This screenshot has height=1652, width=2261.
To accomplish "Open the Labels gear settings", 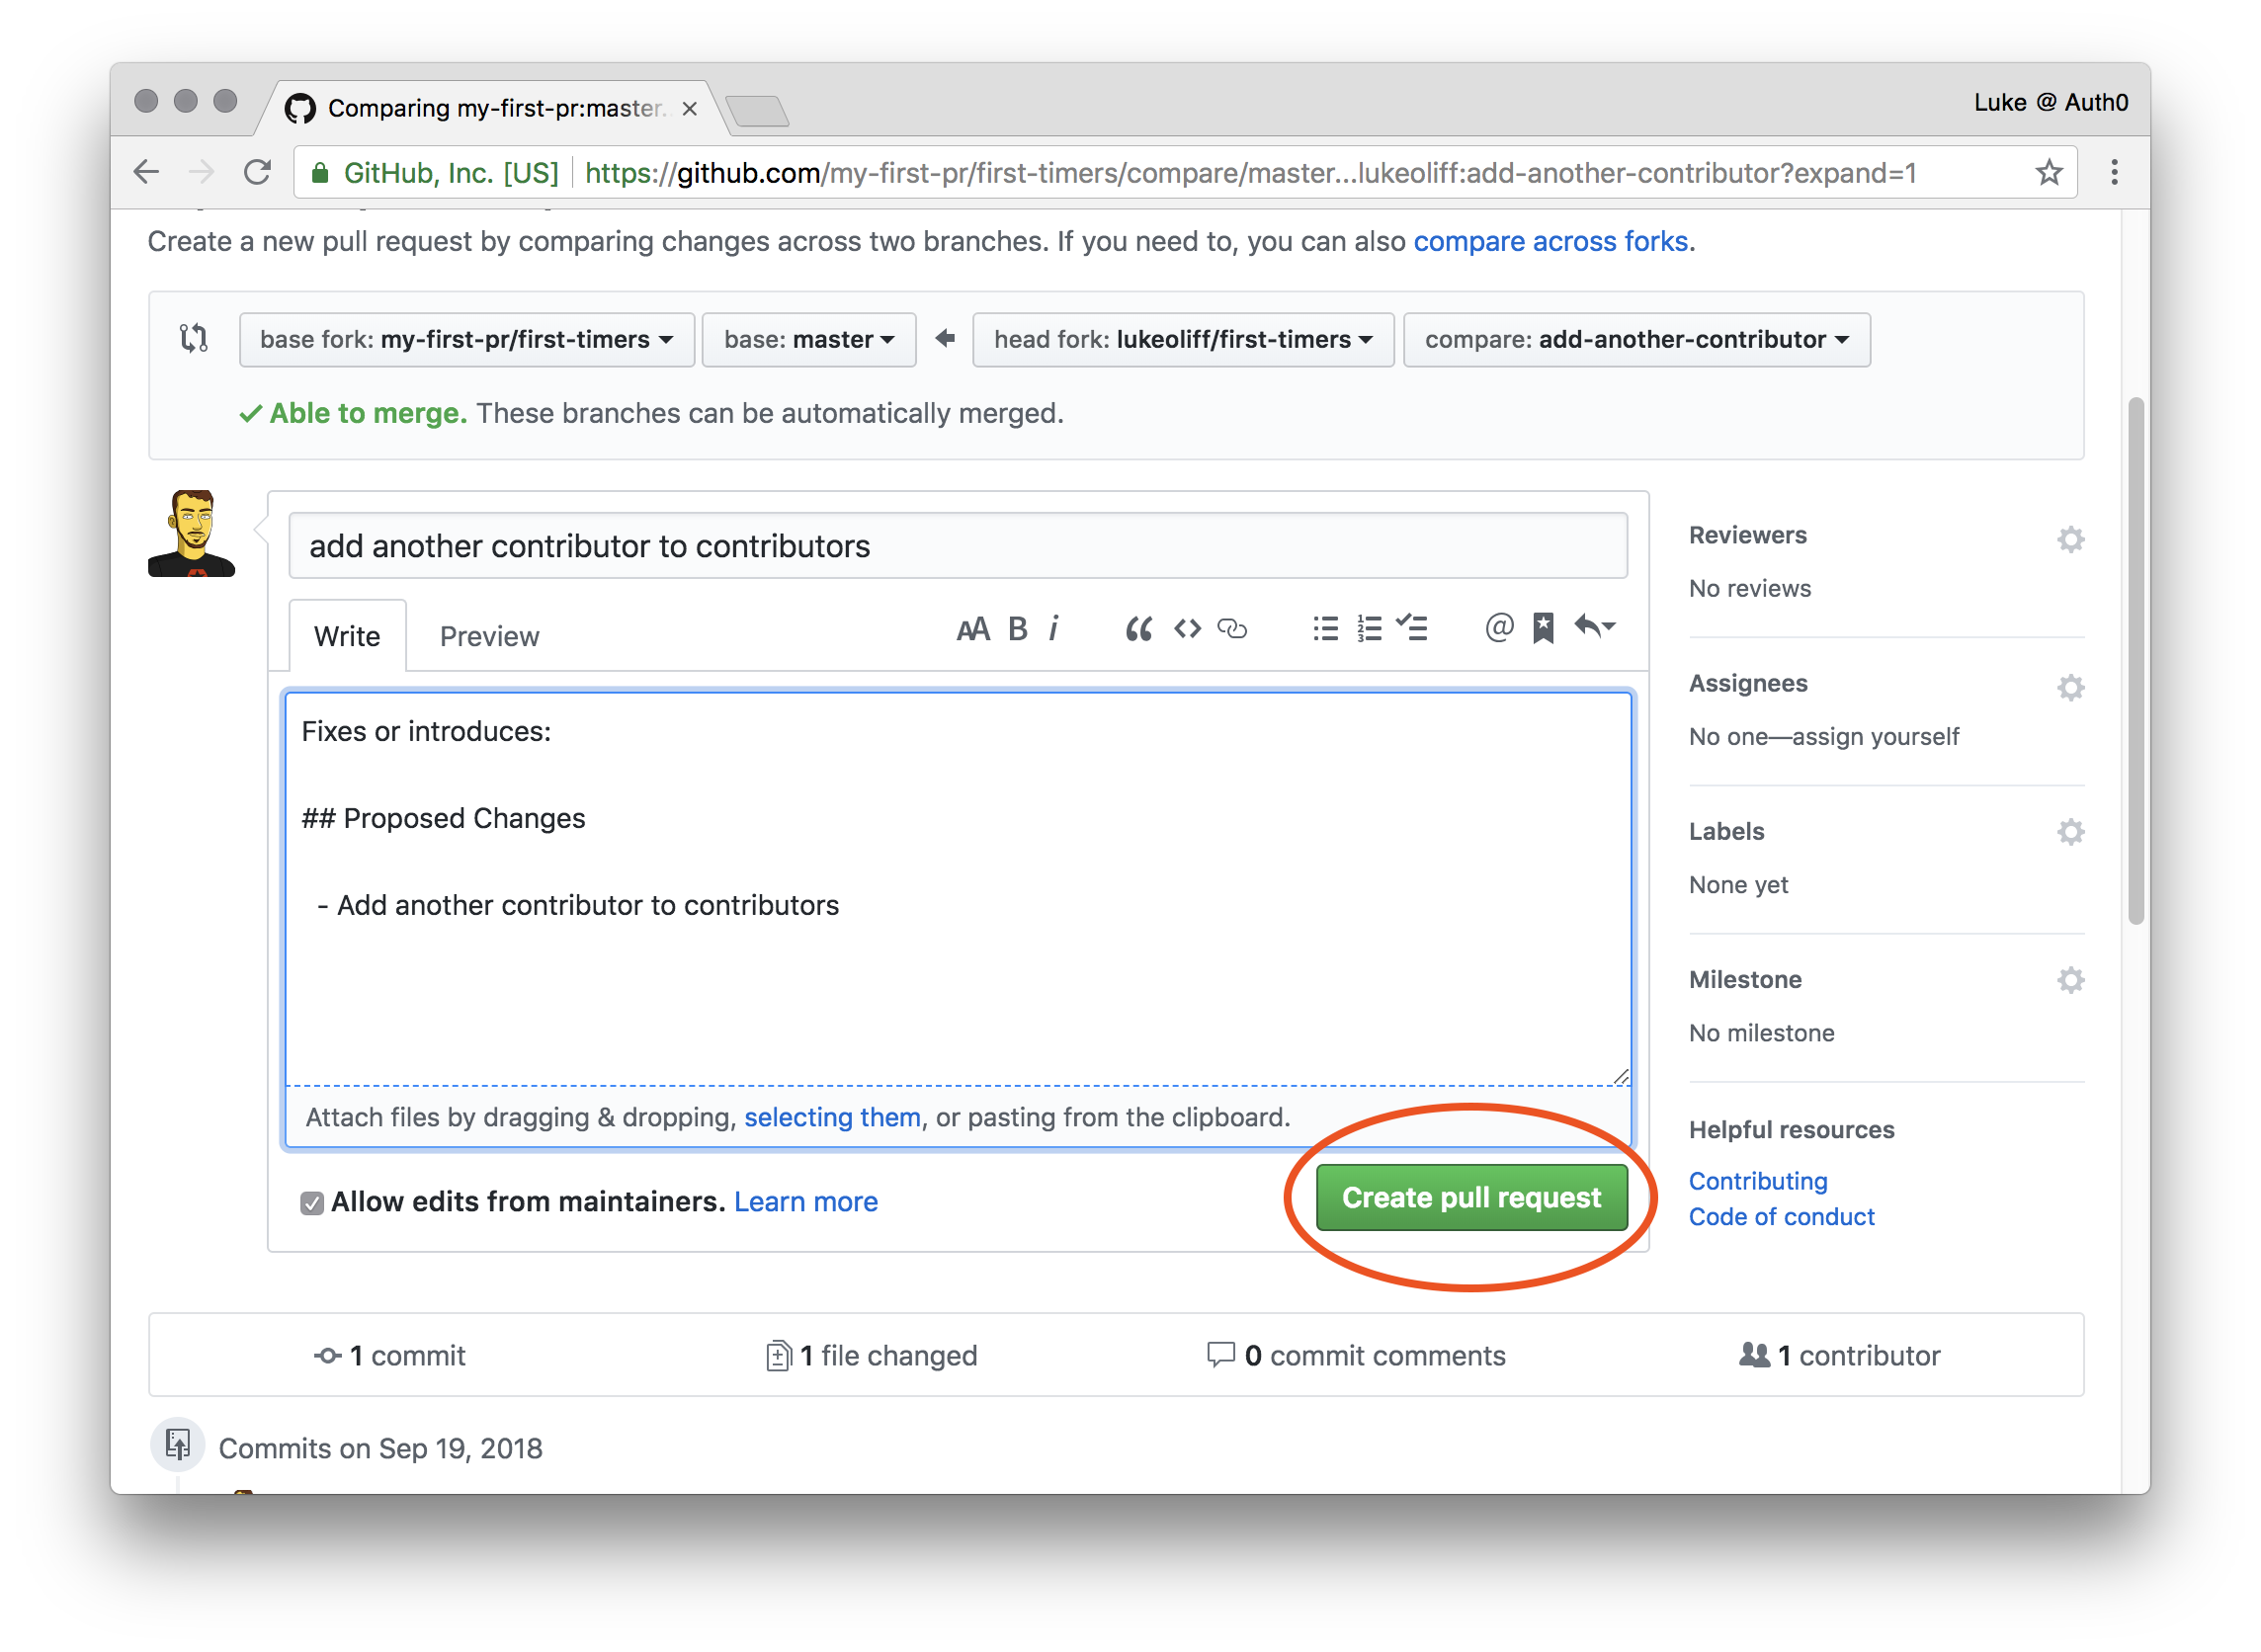I will click(x=2069, y=832).
